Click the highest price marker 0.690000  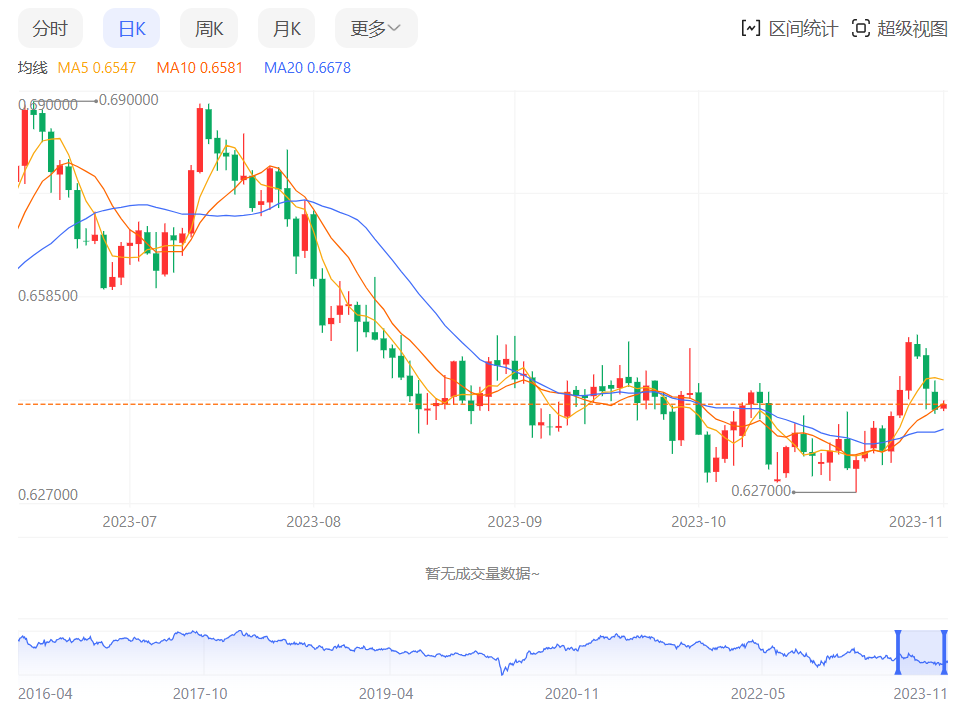click(x=129, y=100)
